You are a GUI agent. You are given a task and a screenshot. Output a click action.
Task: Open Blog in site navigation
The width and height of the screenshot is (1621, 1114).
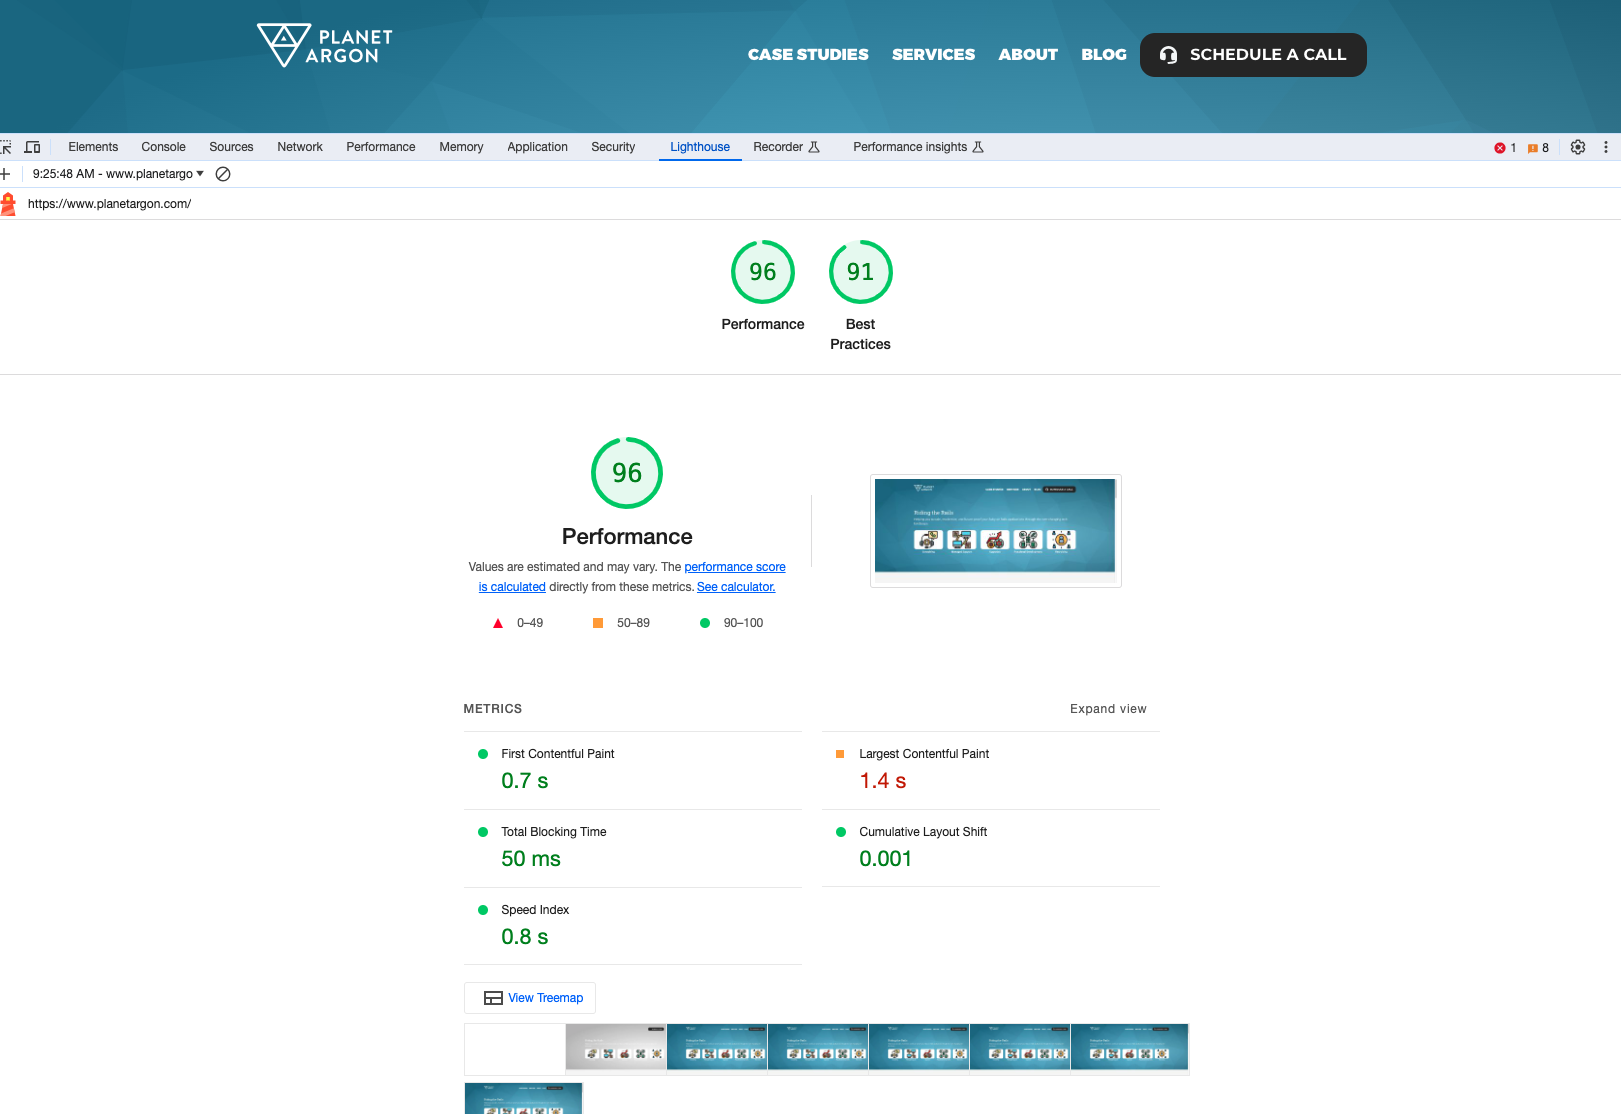pos(1104,55)
